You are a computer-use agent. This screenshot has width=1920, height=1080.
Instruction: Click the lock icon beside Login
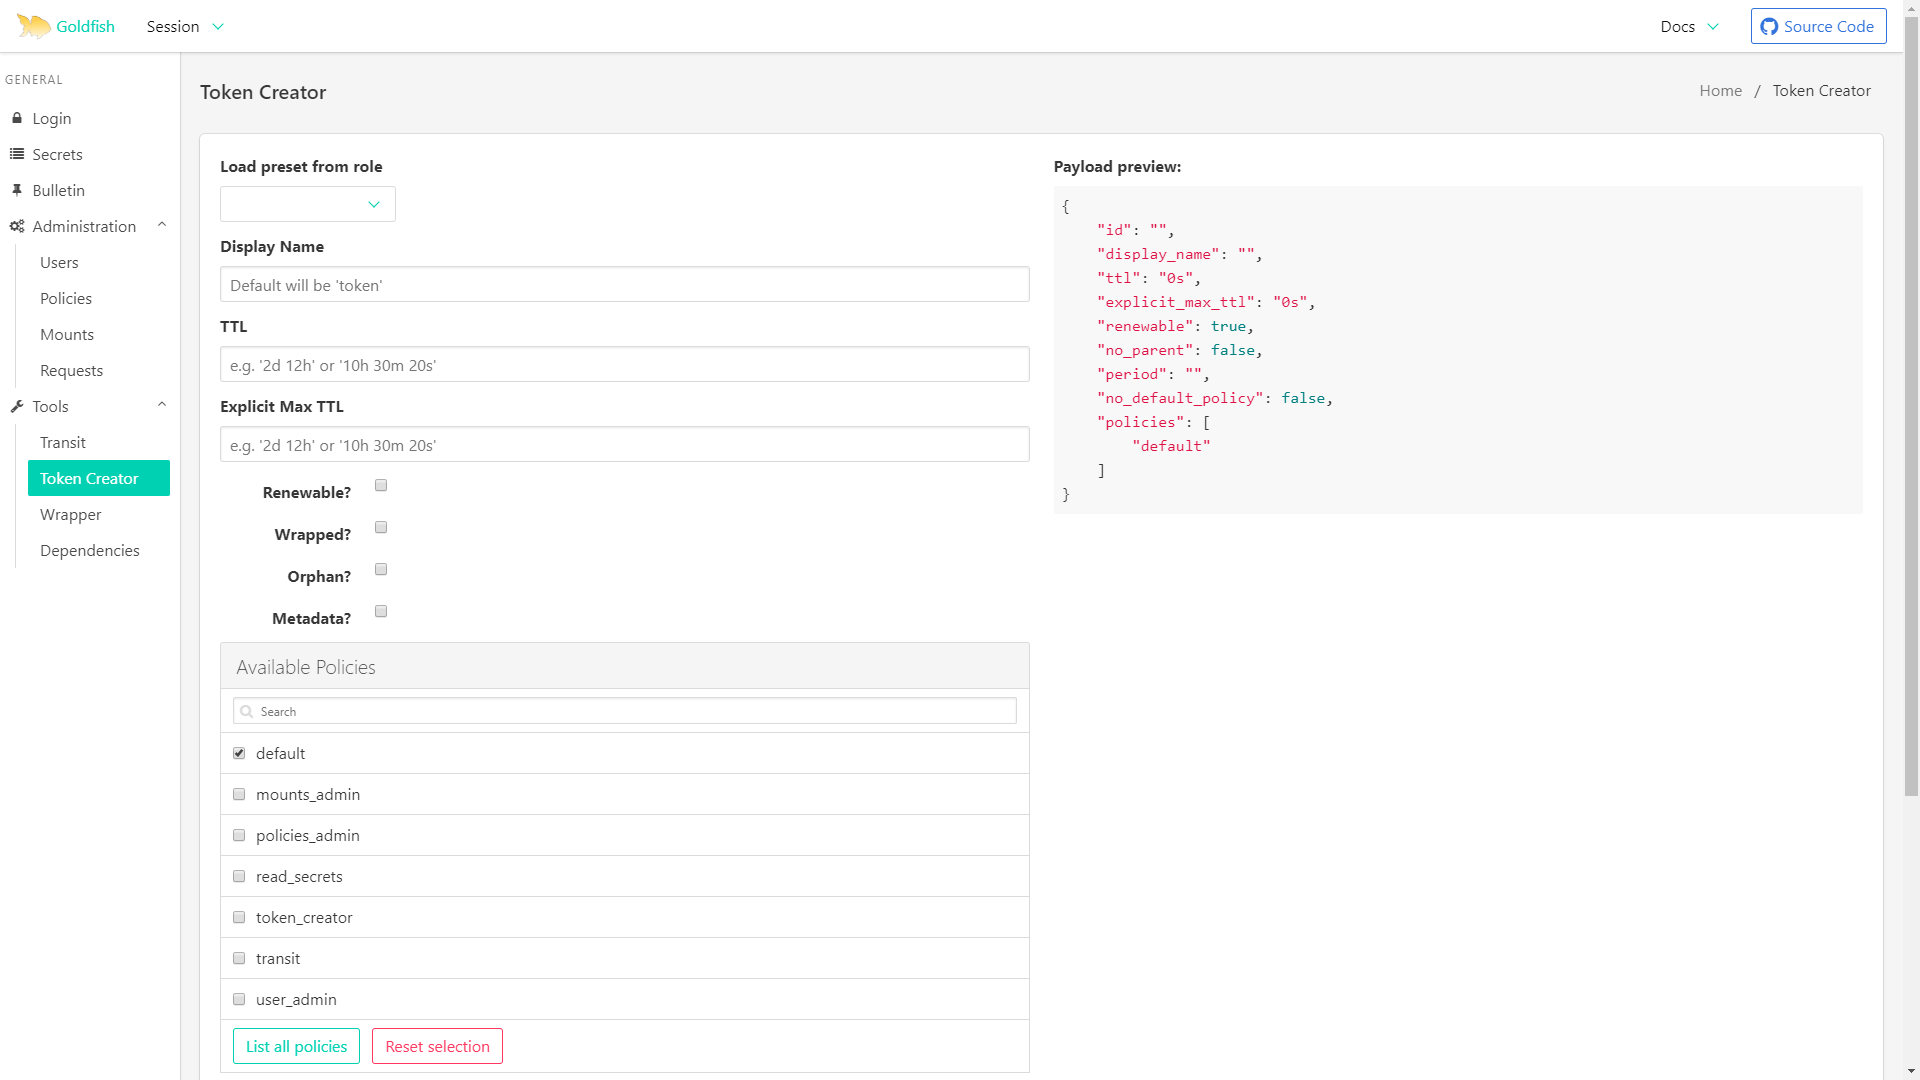17,118
